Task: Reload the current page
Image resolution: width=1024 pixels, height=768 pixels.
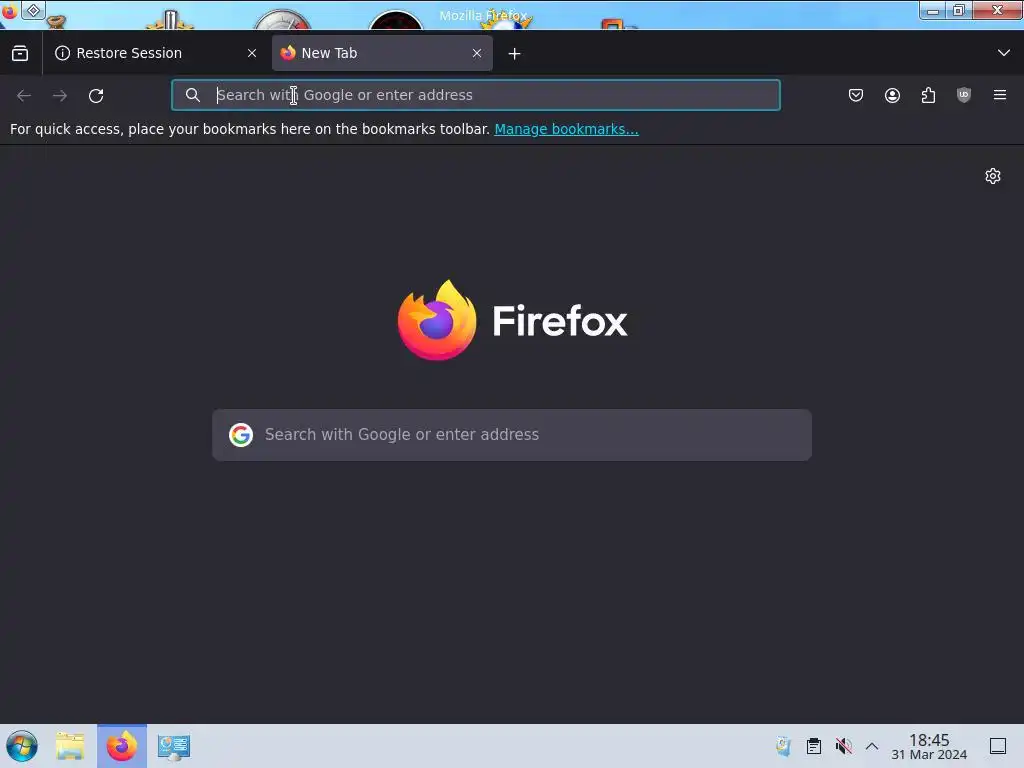Action: (x=96, y=95)
